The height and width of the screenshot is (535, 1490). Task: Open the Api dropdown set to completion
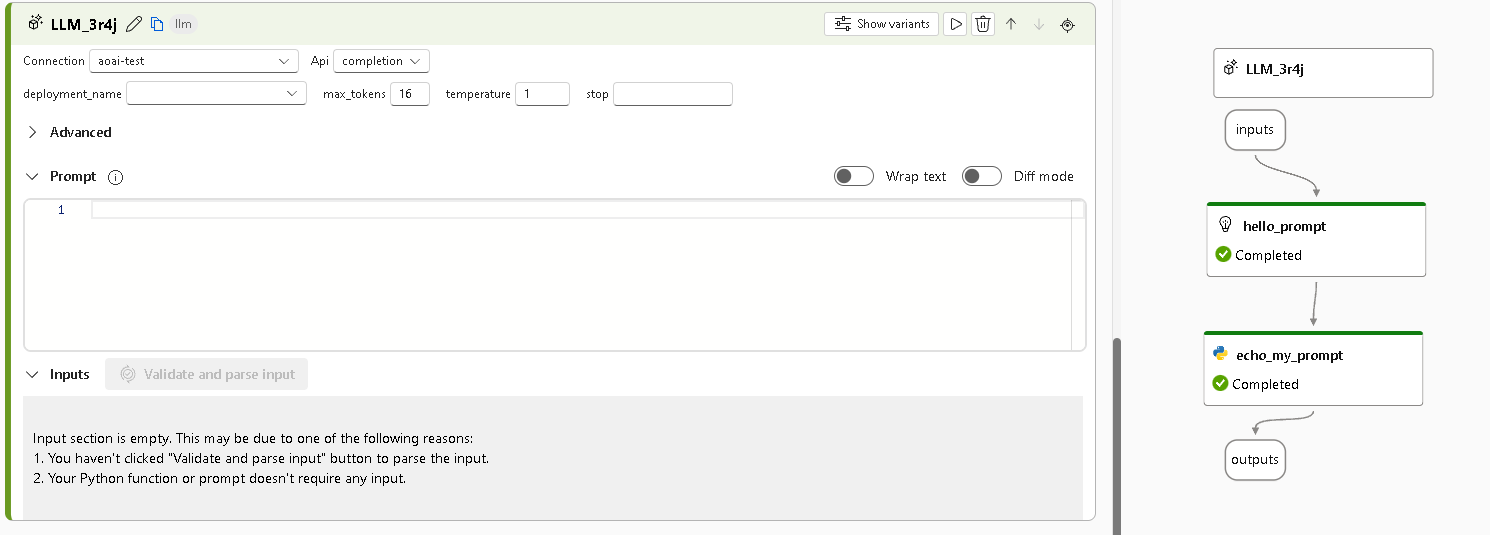381,61
